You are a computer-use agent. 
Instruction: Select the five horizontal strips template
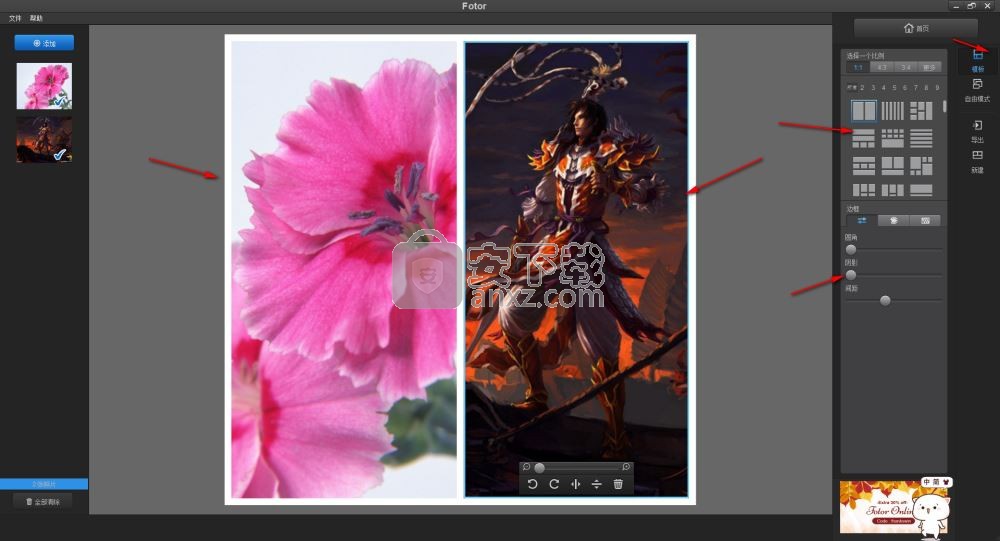click(x=921, y=138)
